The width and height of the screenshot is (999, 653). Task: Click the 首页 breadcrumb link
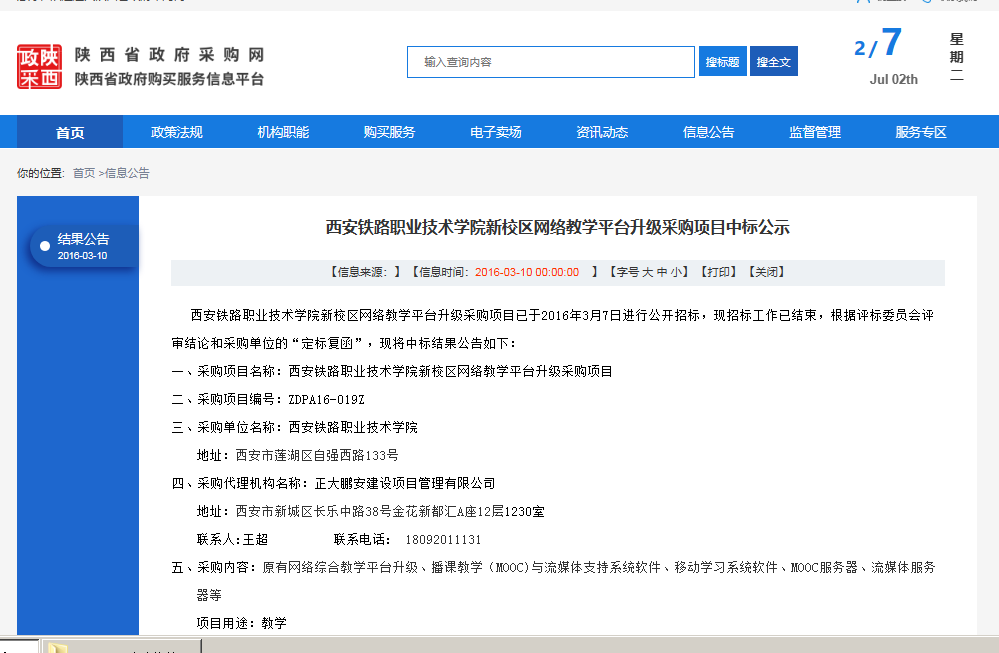[x=84, y=173]
